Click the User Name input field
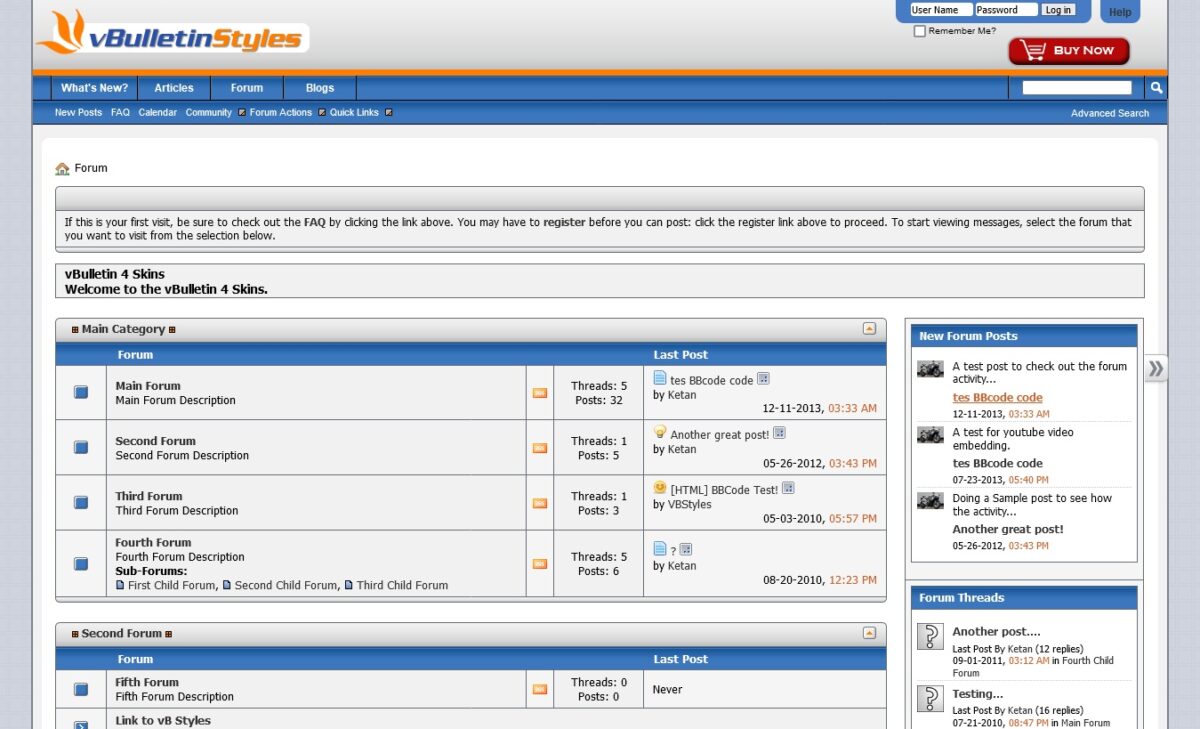 pos(940,10)
